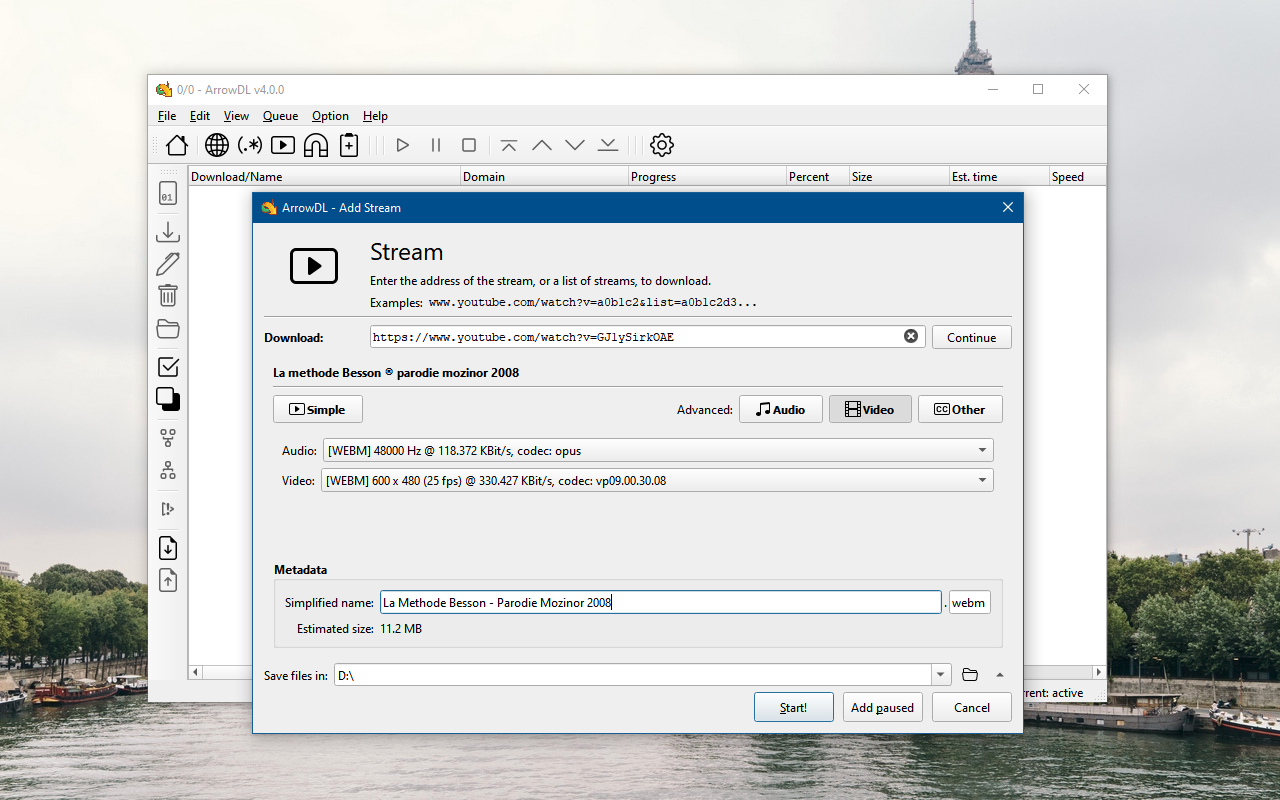Expand the Save files in drive list
The image size is (1280, 800).
point(940,674)
